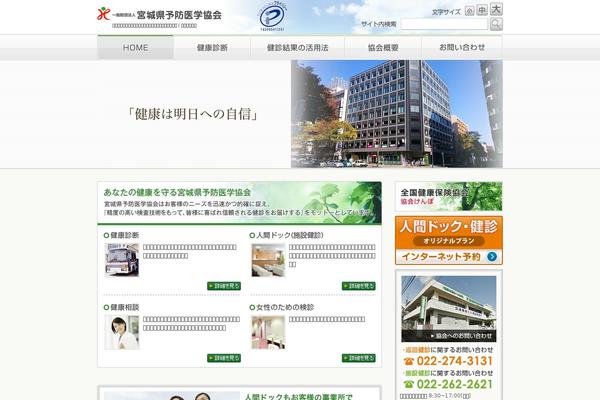
Task: Open the 健康診断 menu tab
Action: coord(212,47)
